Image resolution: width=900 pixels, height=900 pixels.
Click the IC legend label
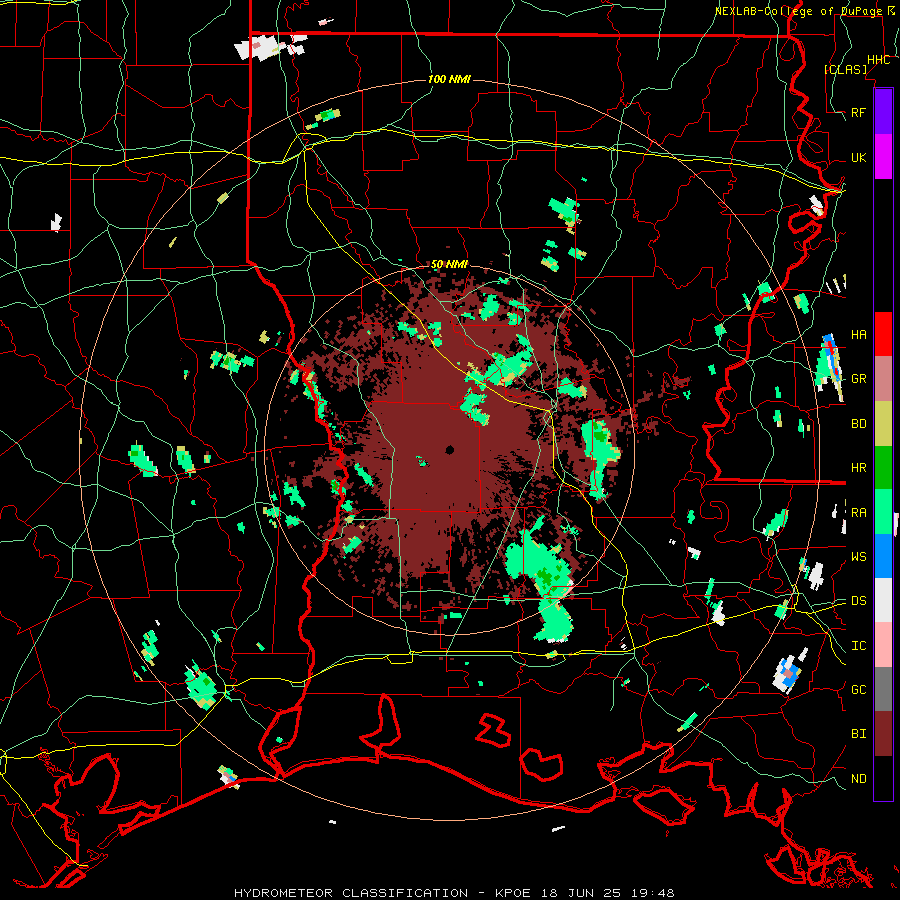(x=858, y=646)
